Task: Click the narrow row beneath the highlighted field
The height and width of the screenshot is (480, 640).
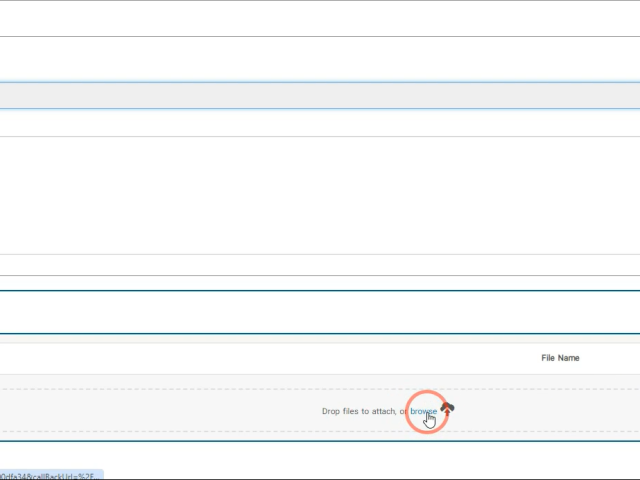Action: (320, 123)
